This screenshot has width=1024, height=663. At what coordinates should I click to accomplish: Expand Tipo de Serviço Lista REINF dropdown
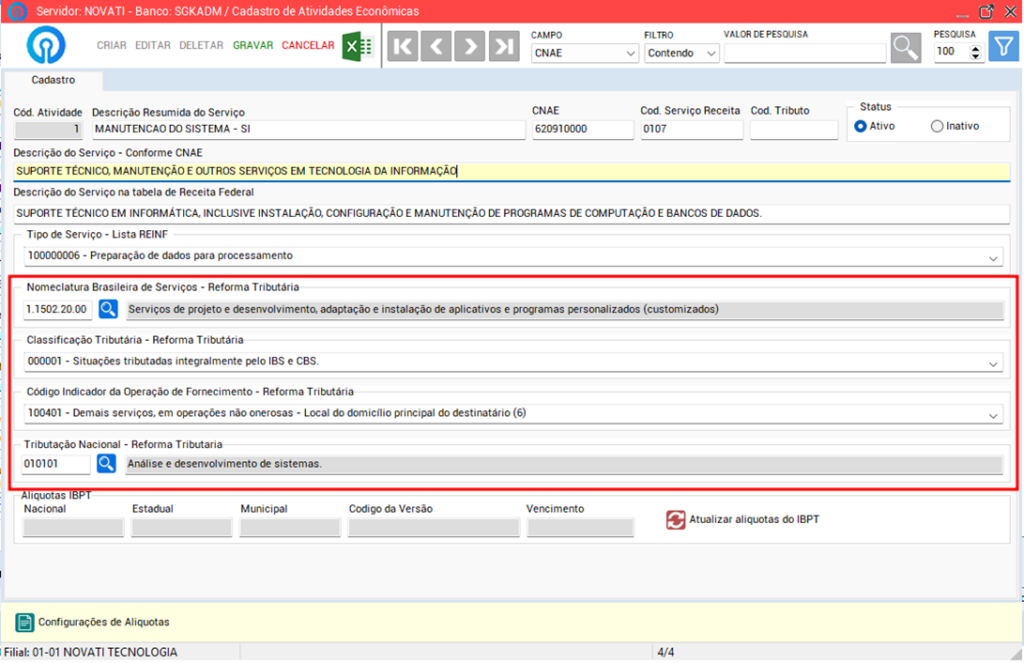click(x=992, y=256)
